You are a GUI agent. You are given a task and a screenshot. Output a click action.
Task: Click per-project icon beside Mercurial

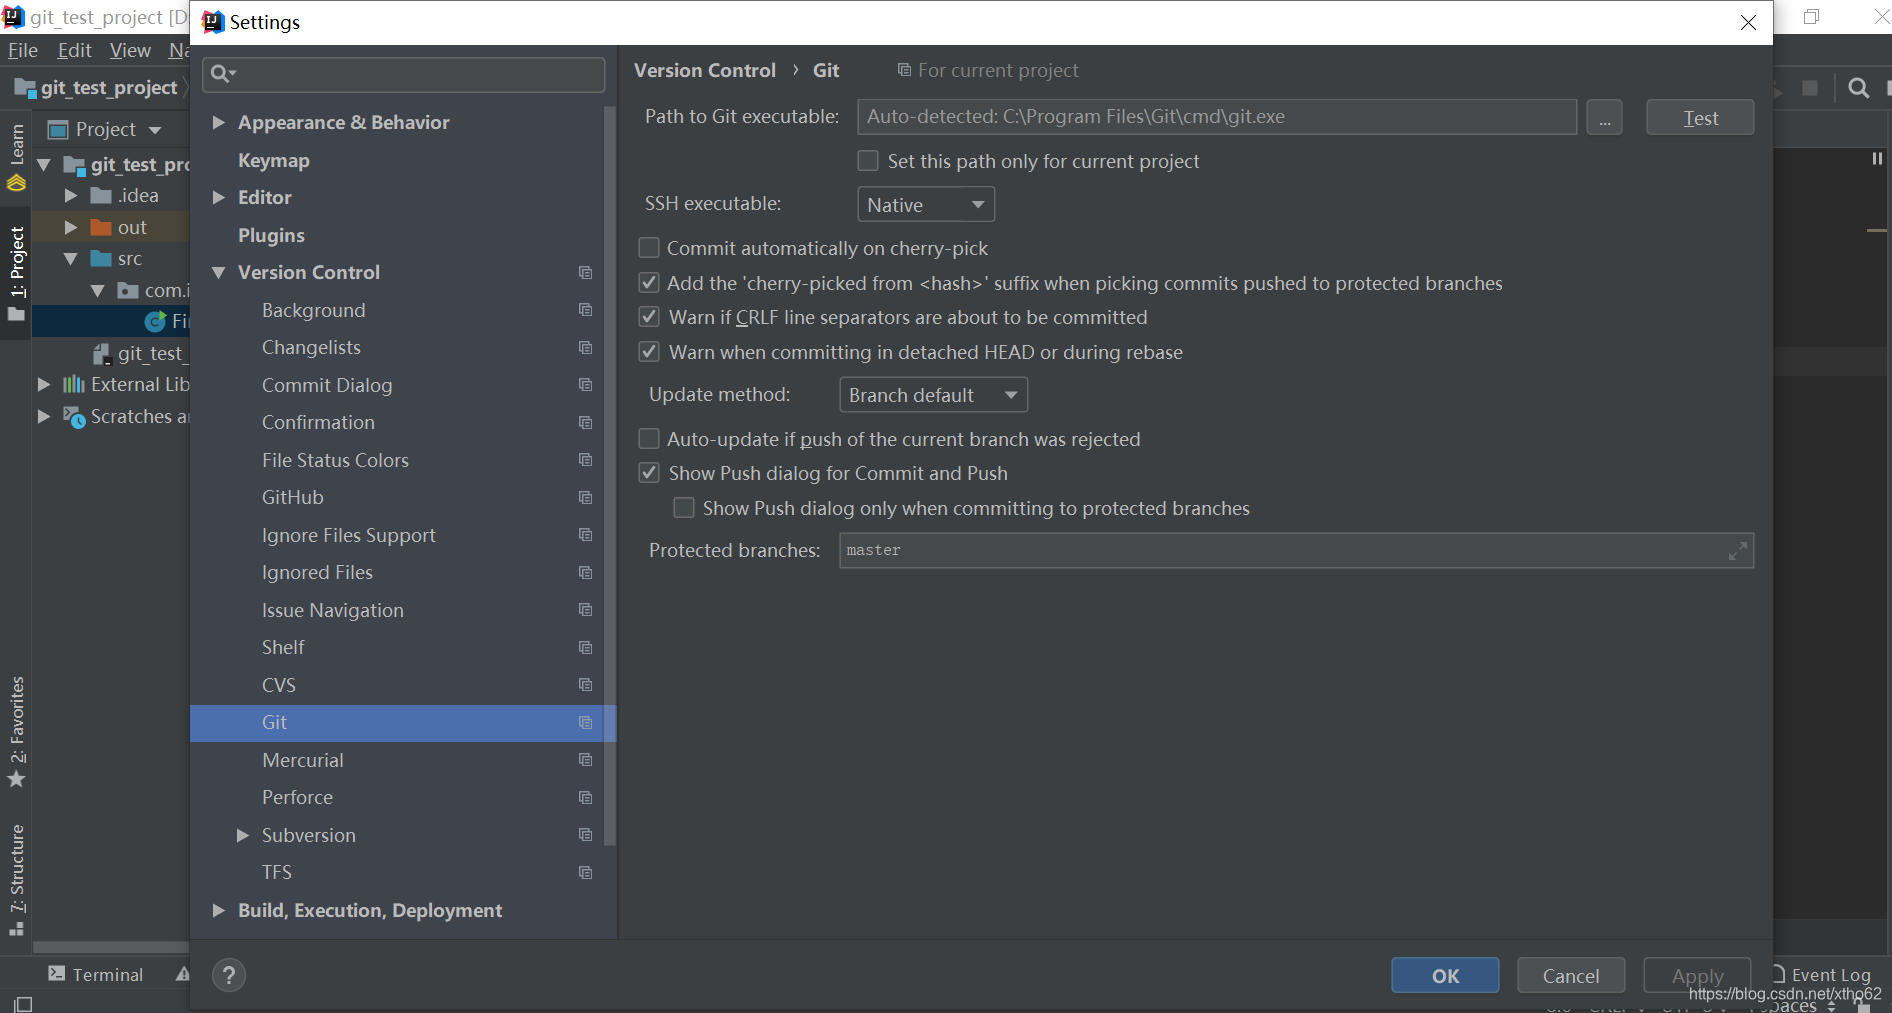pos(586,760)
